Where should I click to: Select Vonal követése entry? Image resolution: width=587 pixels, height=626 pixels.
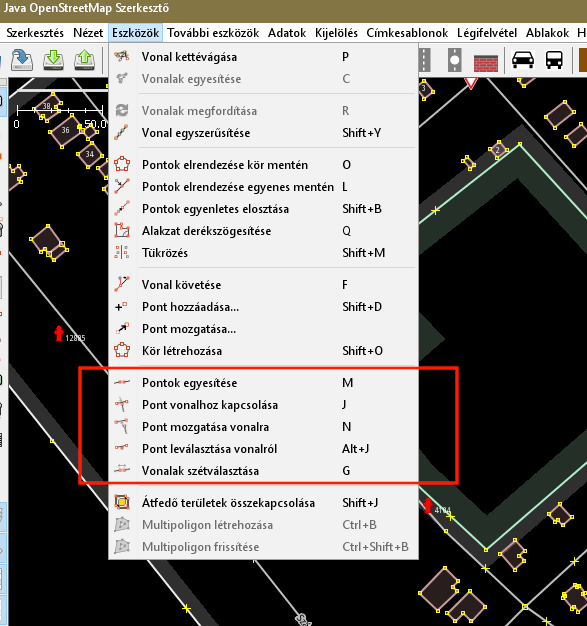[x=264, y=284]
